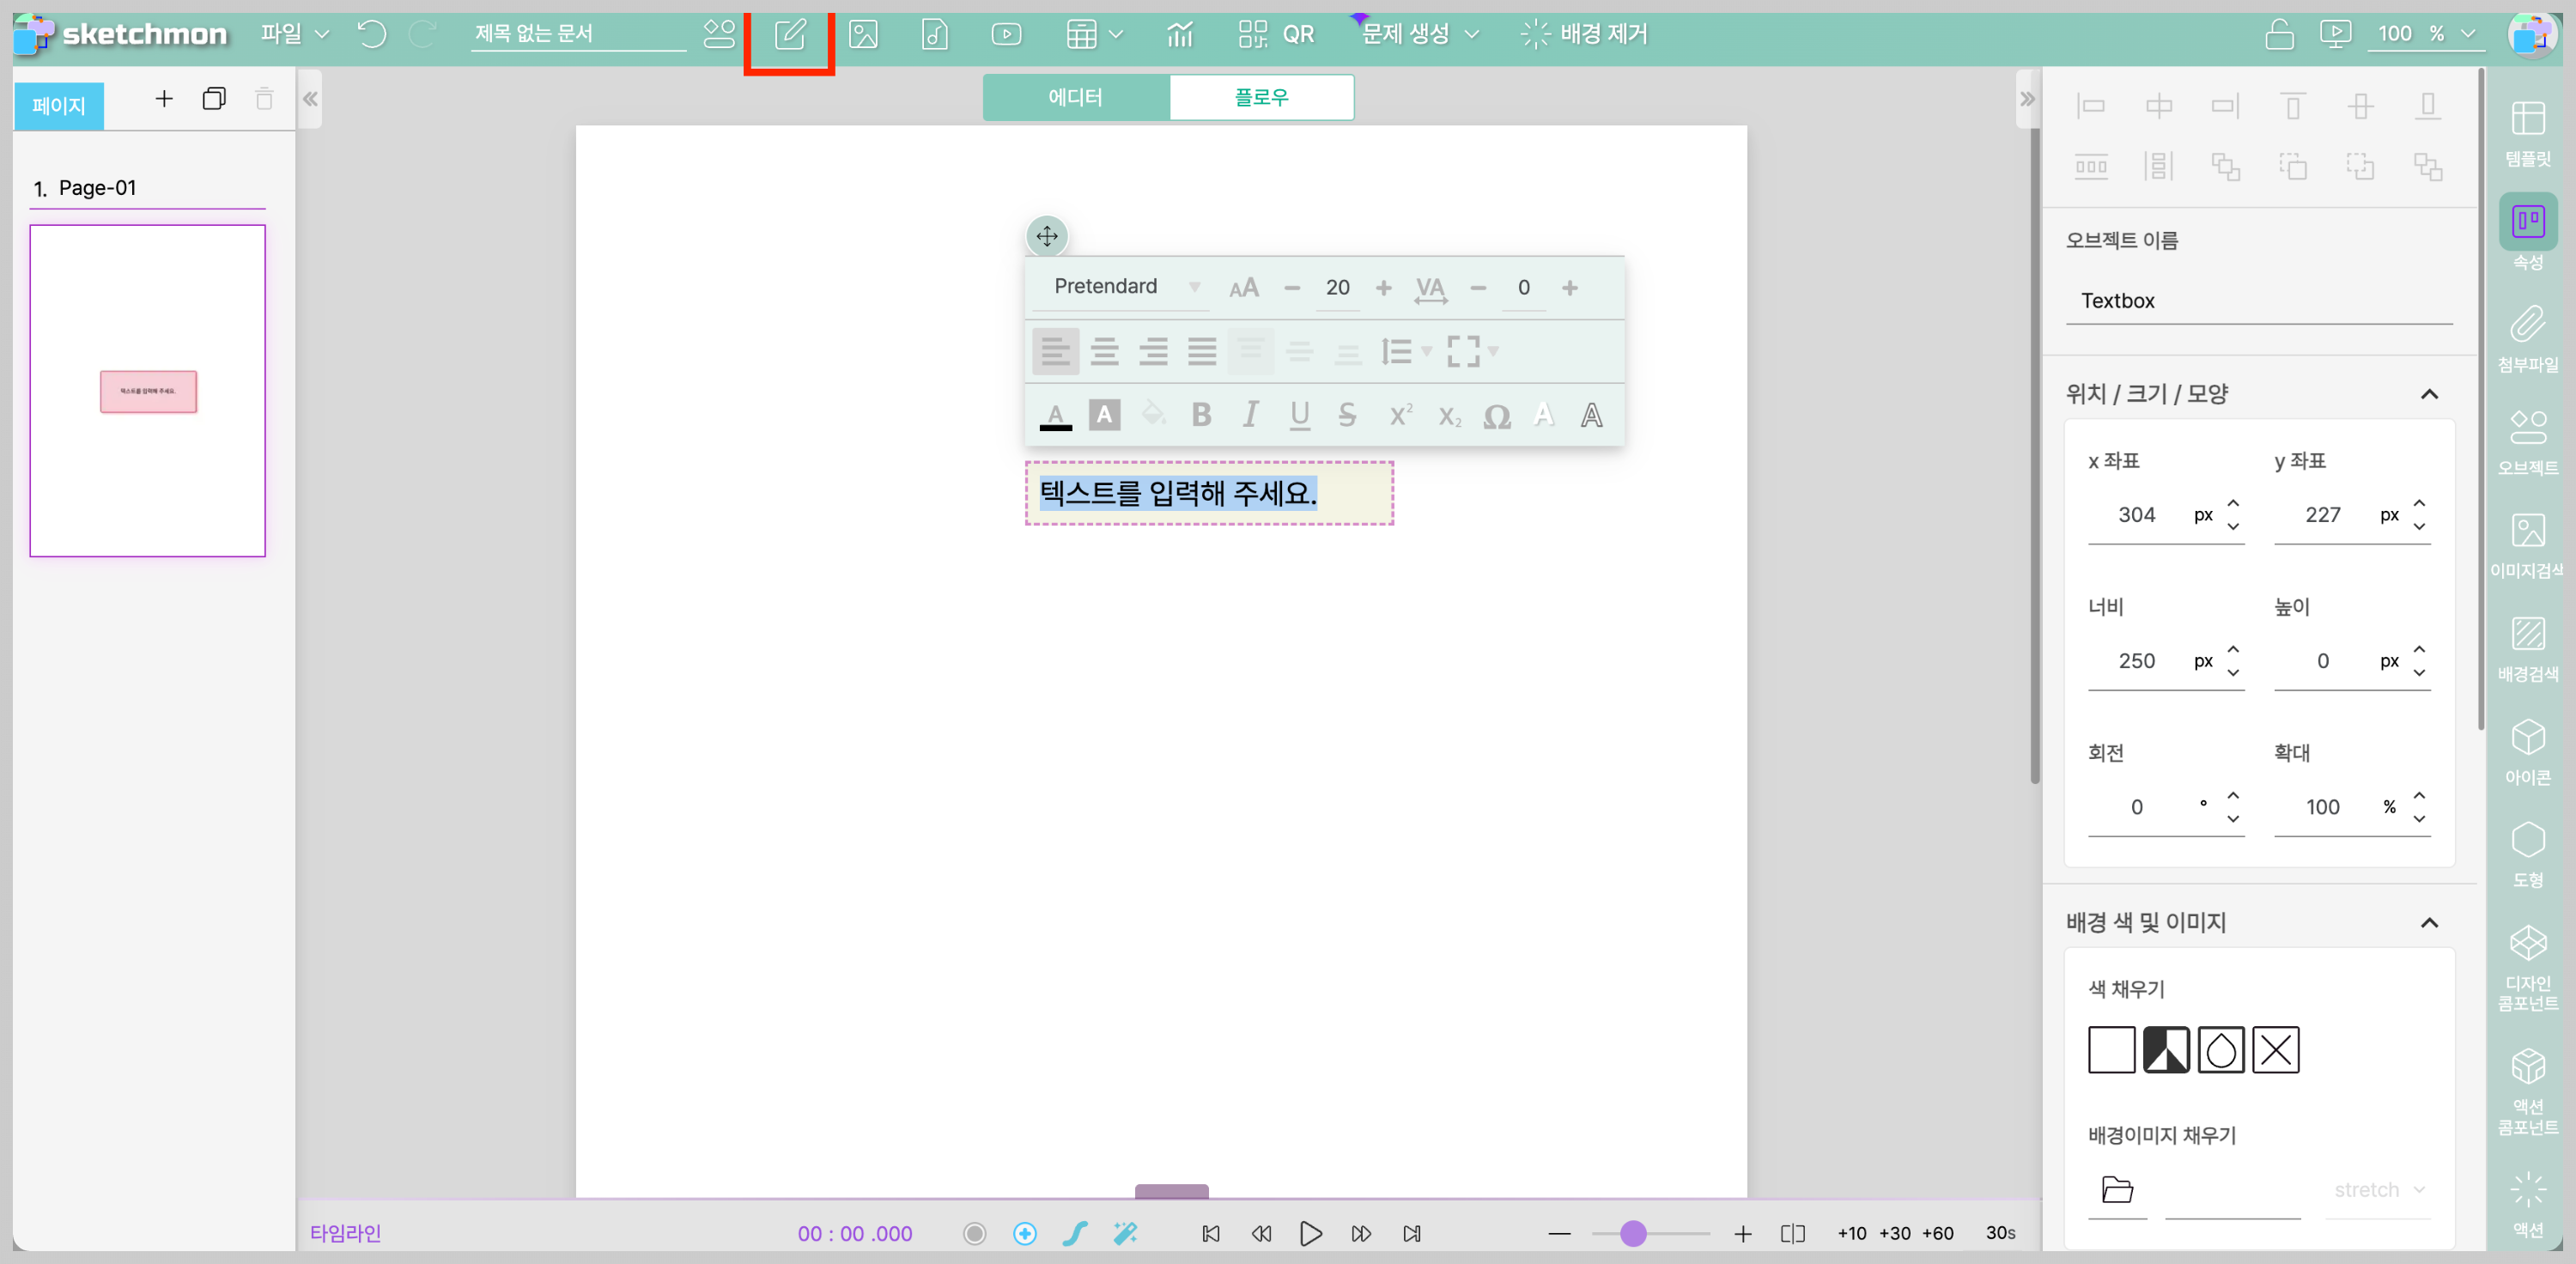This screenshot has height=1264, width=2576.
Task: Click the chart insert icon
Action: pos(1180,35)
